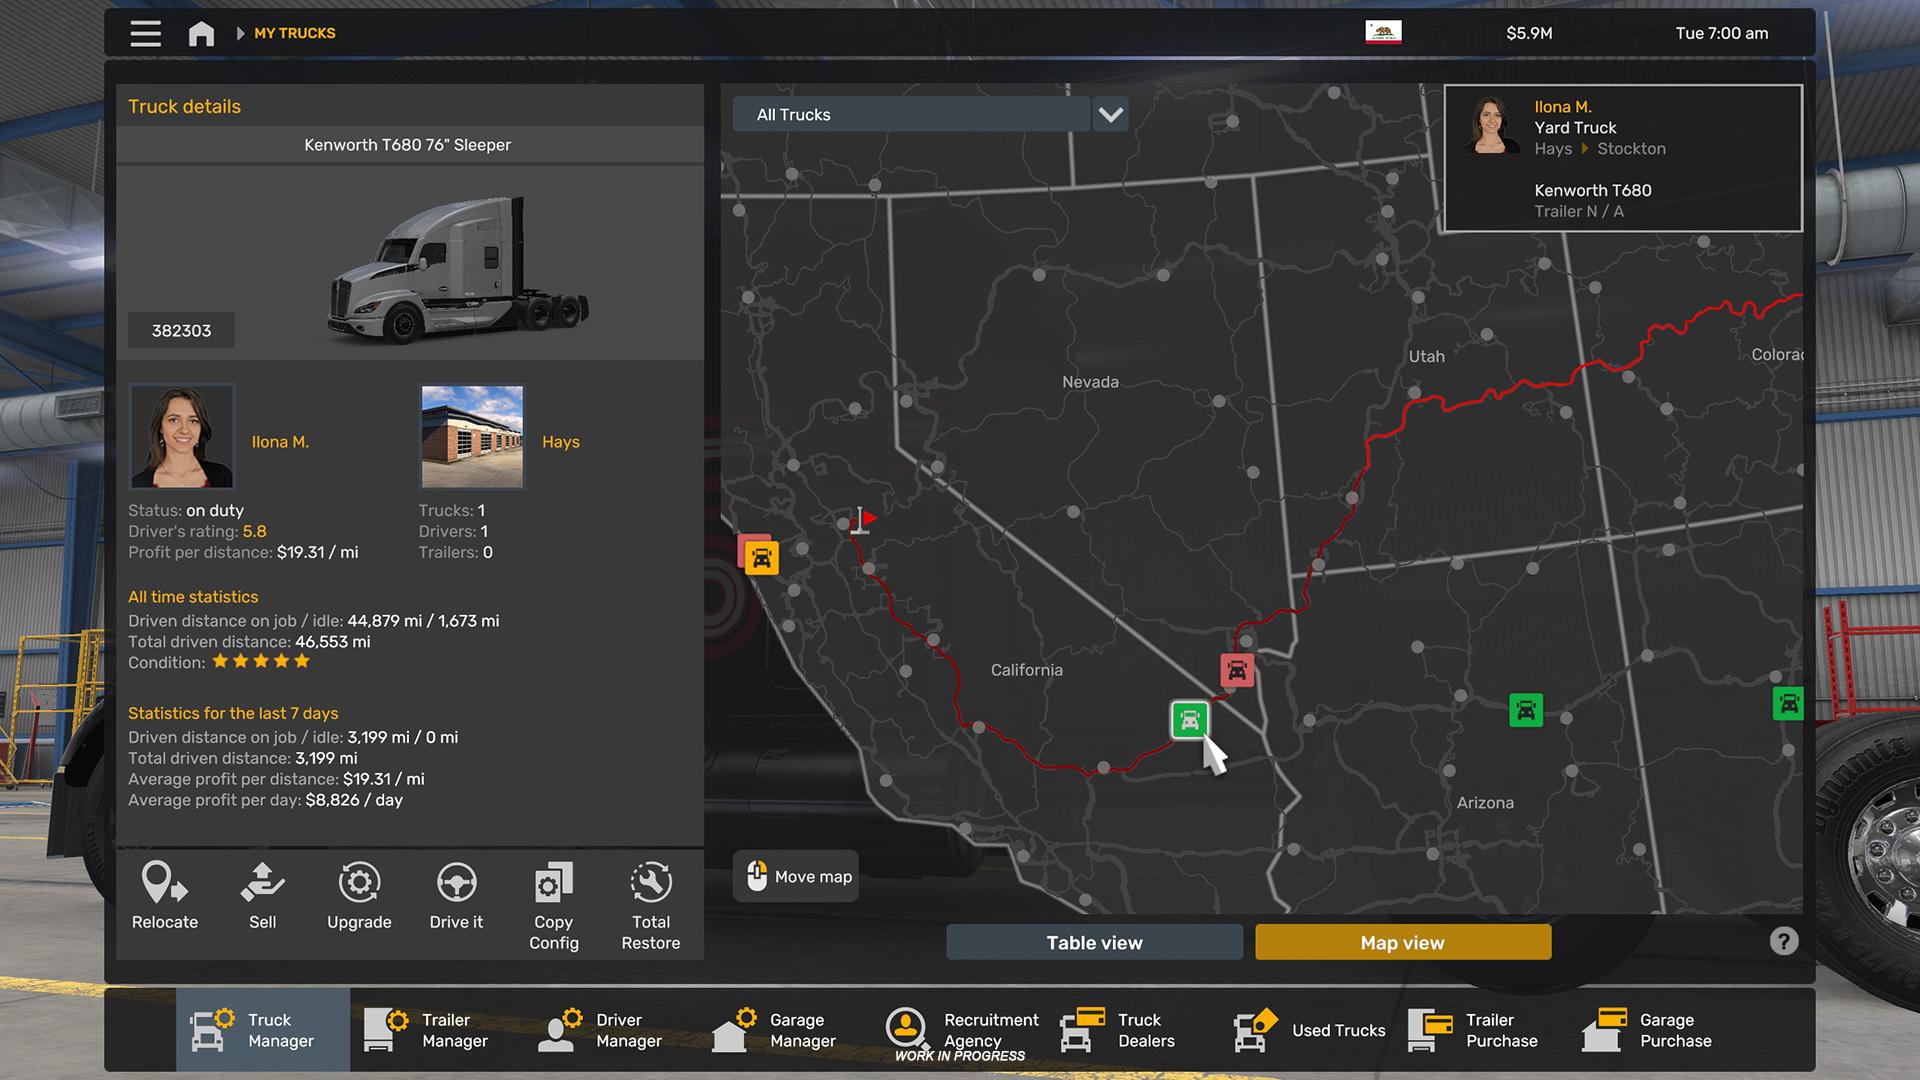This screenshot has width=1920, height=1080.
Task: Expand the All Trucks dropdown arrow
Action: 1110,114
